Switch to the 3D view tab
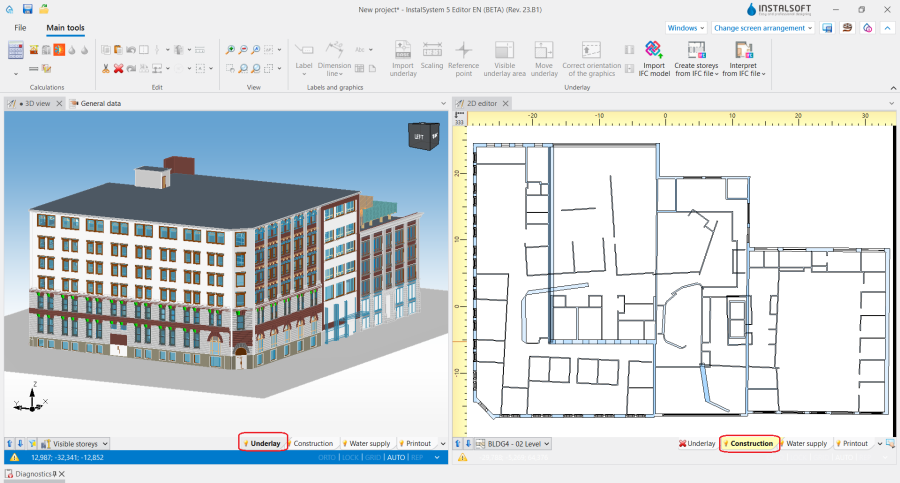Screen dimensions: 900x483 [x=34, y=103]
